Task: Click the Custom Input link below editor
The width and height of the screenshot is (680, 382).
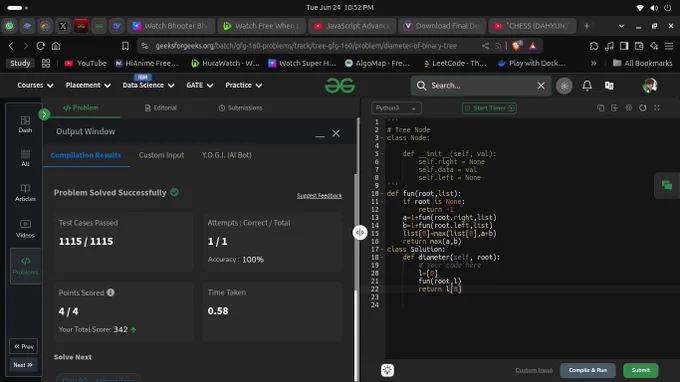Action: click(534, 370)
